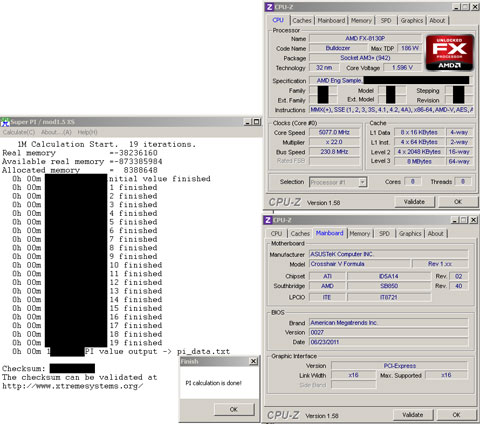
Task: Click the 8 MBytes Level 3 cache value
Action: click(419, 161)
